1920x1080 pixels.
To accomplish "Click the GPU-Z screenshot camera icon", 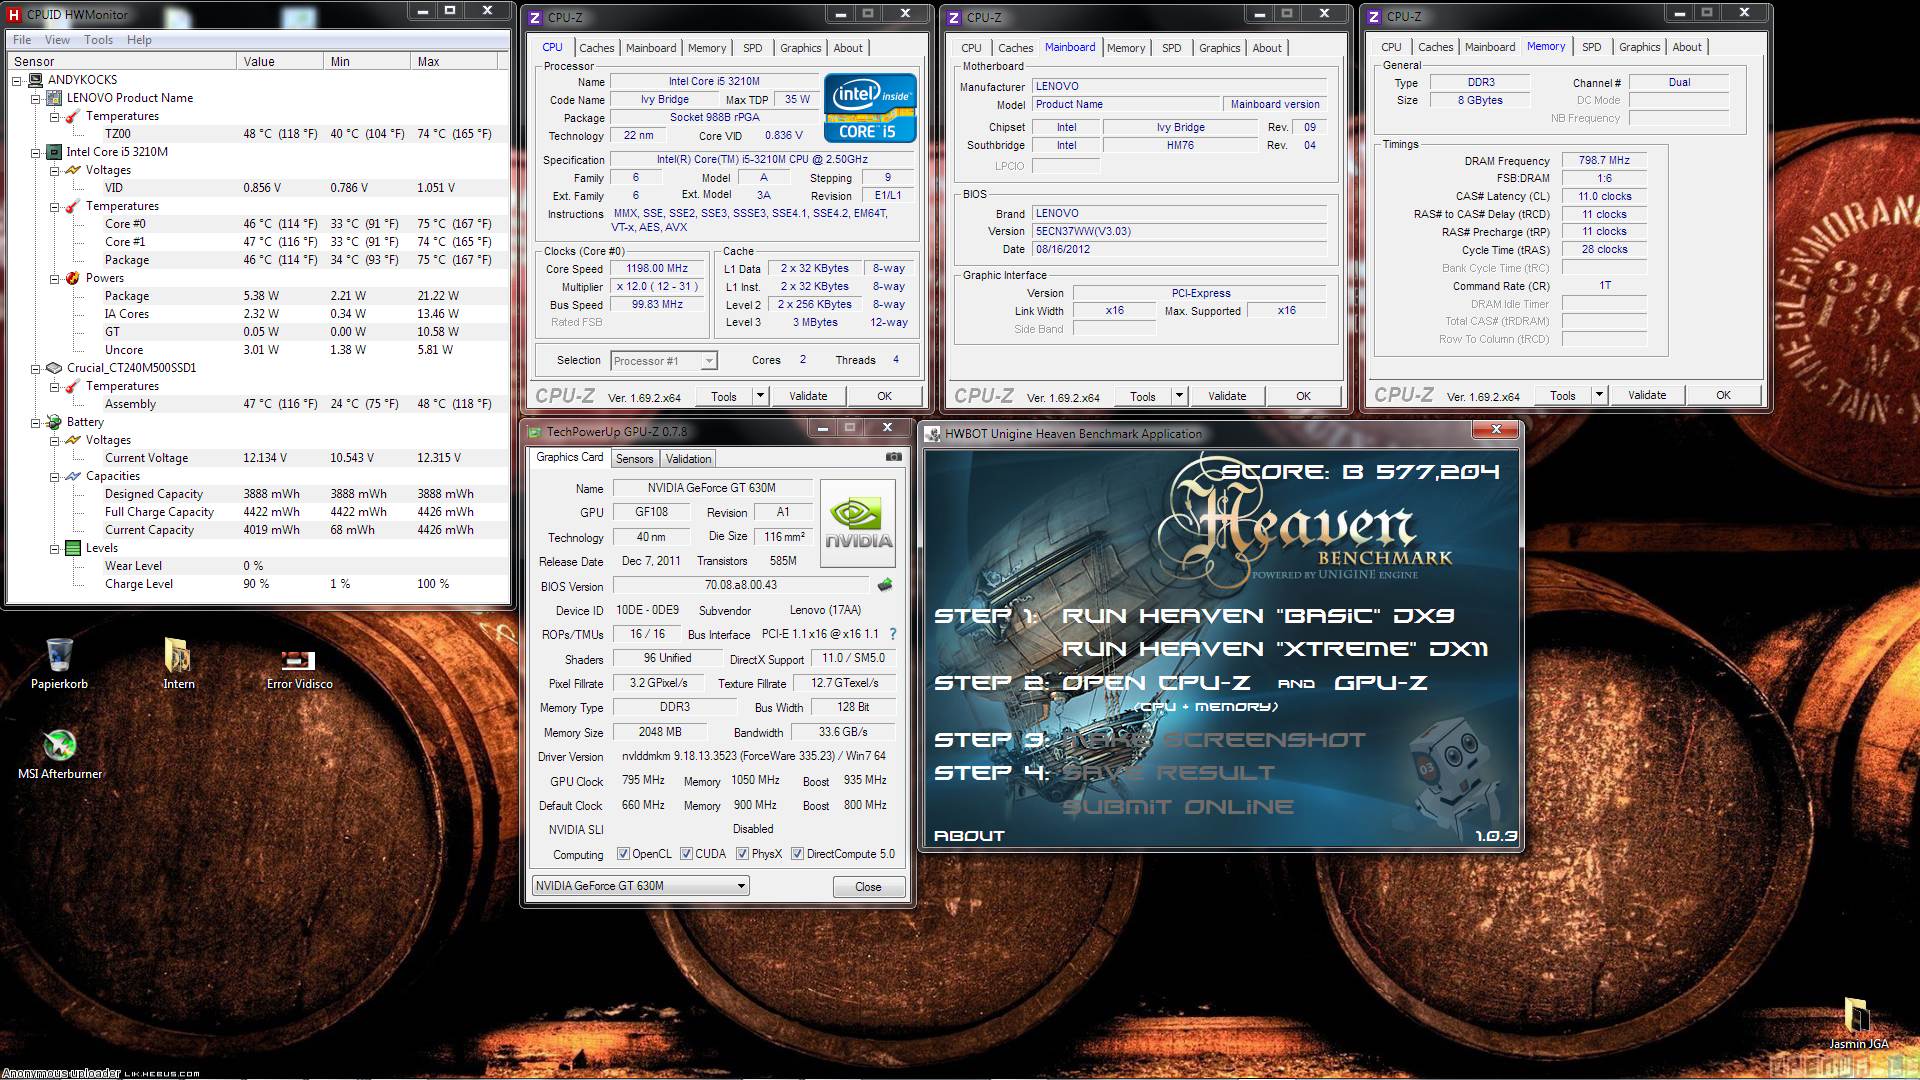I will pyautogui.click(x=893, y=457).
